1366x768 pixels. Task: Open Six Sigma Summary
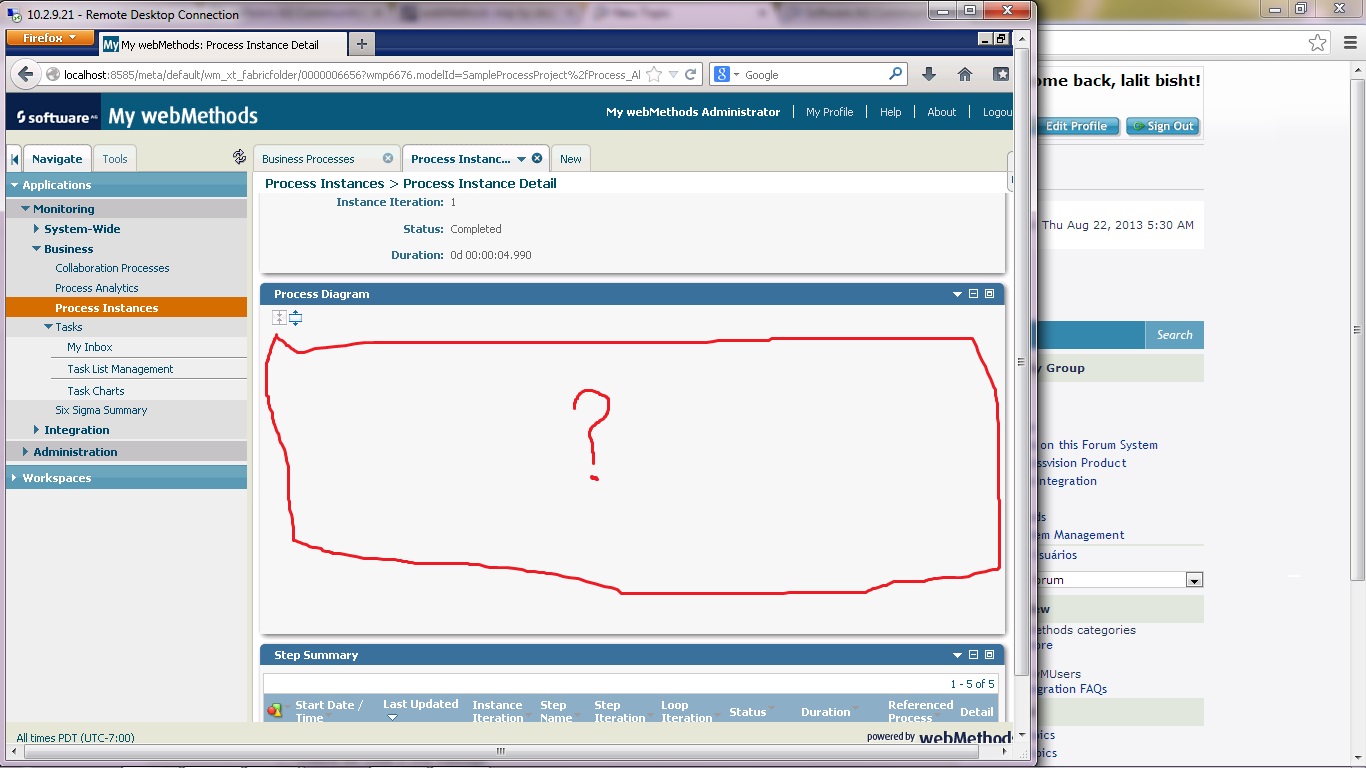click(101, 410)
